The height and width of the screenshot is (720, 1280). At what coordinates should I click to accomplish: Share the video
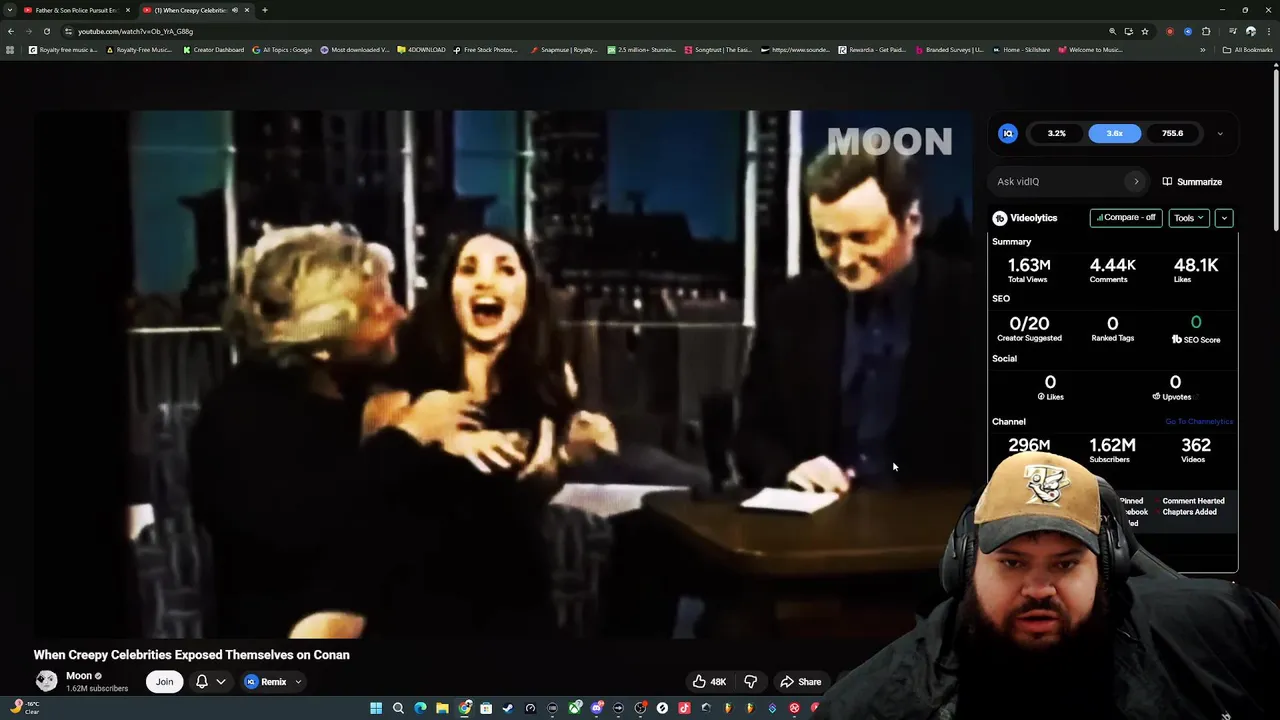(801, 682)
